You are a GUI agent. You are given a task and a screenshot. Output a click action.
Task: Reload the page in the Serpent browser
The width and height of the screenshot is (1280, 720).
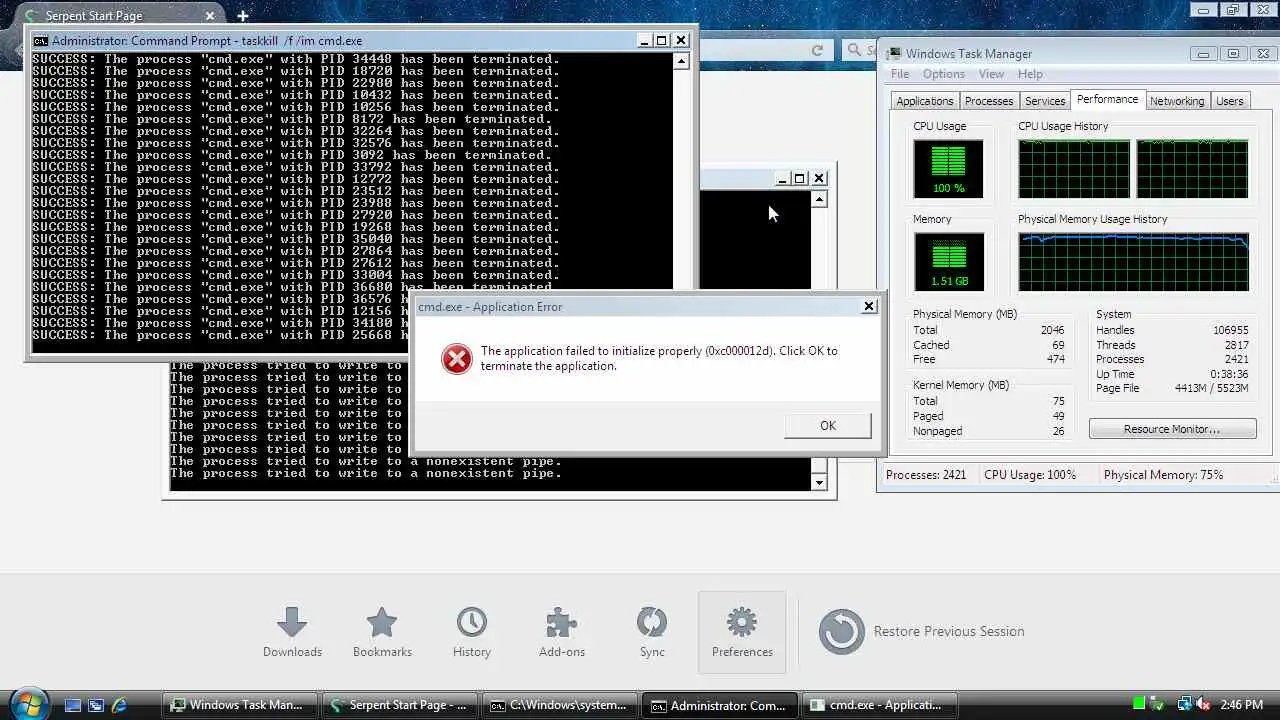pos(817,50)
